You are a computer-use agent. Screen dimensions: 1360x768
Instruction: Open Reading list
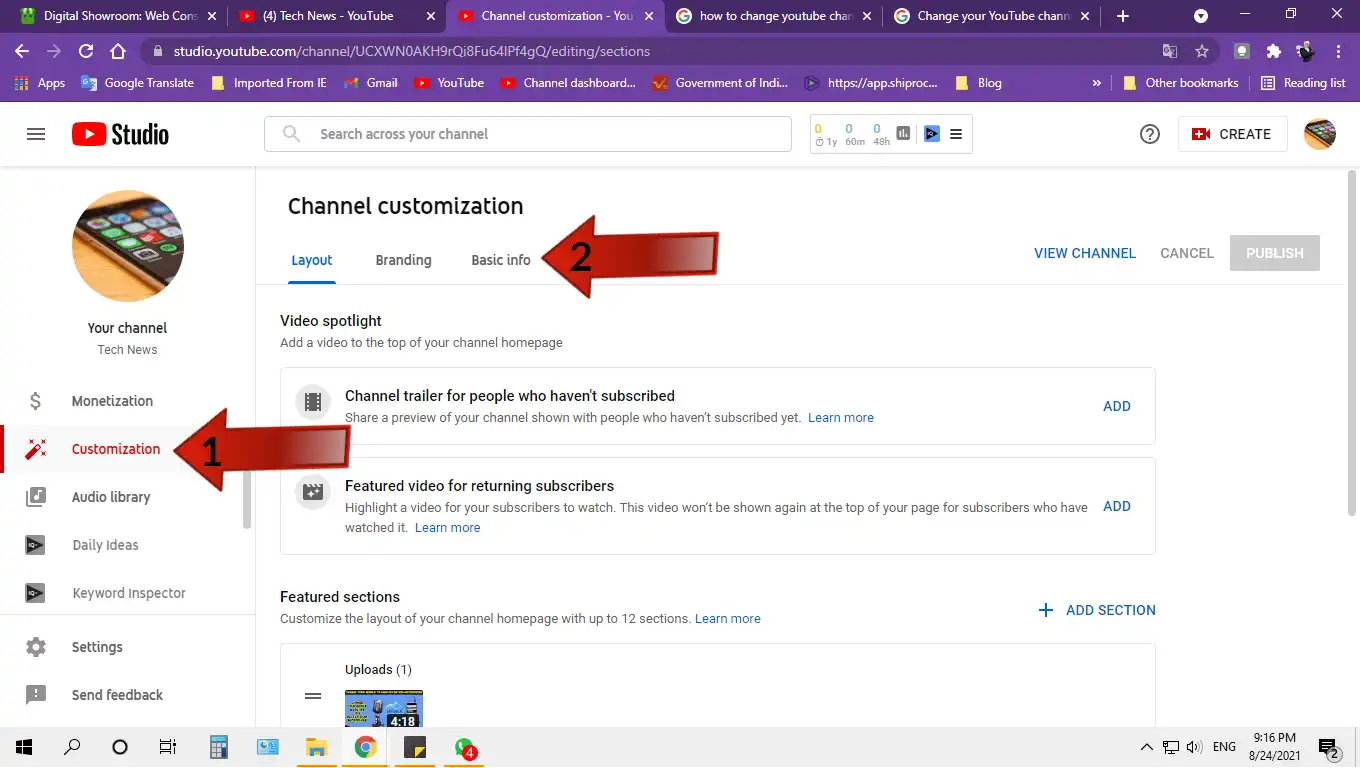[x=1303, y=83]
